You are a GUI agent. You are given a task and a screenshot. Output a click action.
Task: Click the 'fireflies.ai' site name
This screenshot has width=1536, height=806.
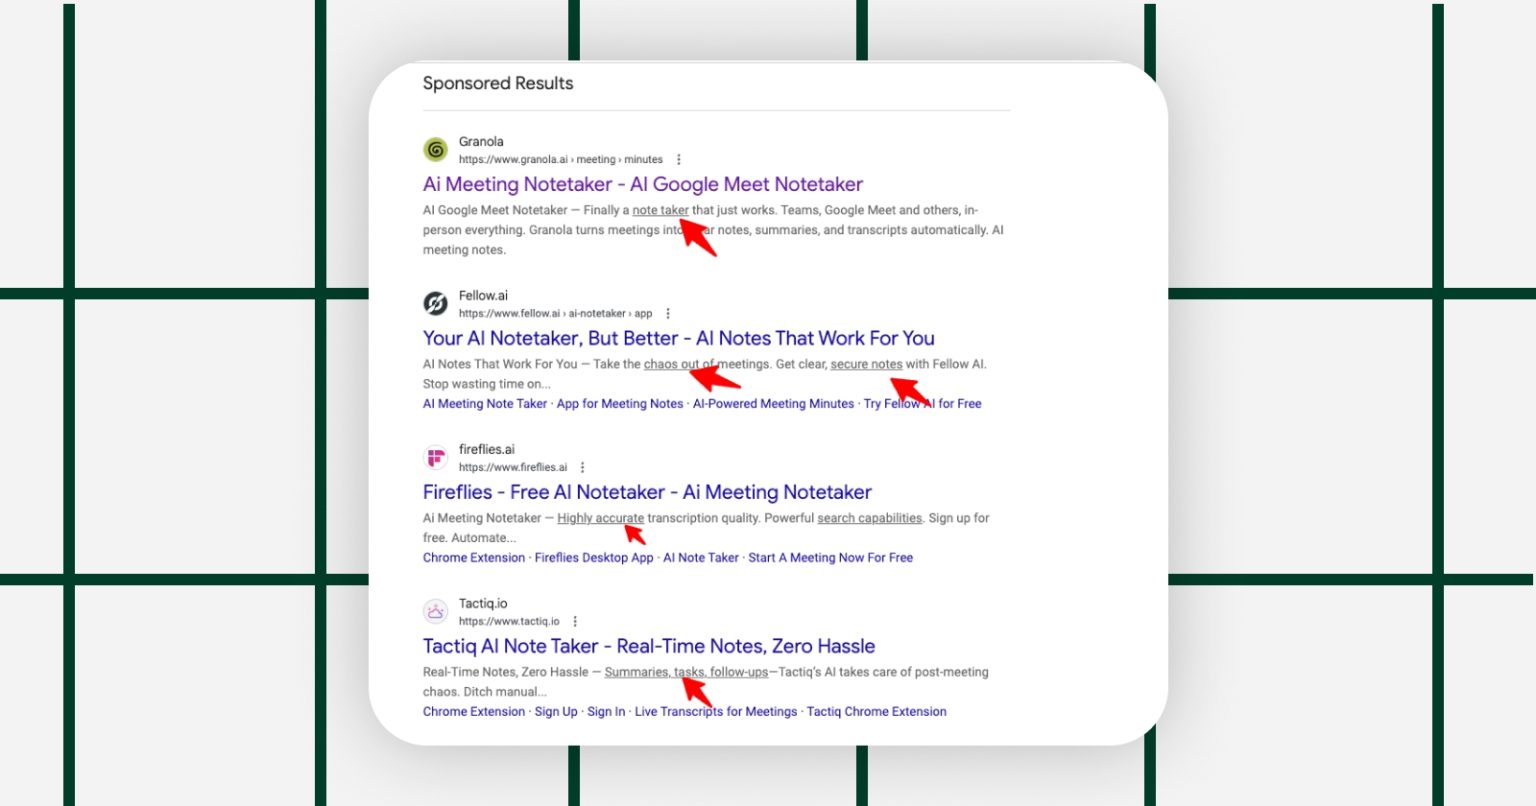pyautogui.click(x=487, y=450)
